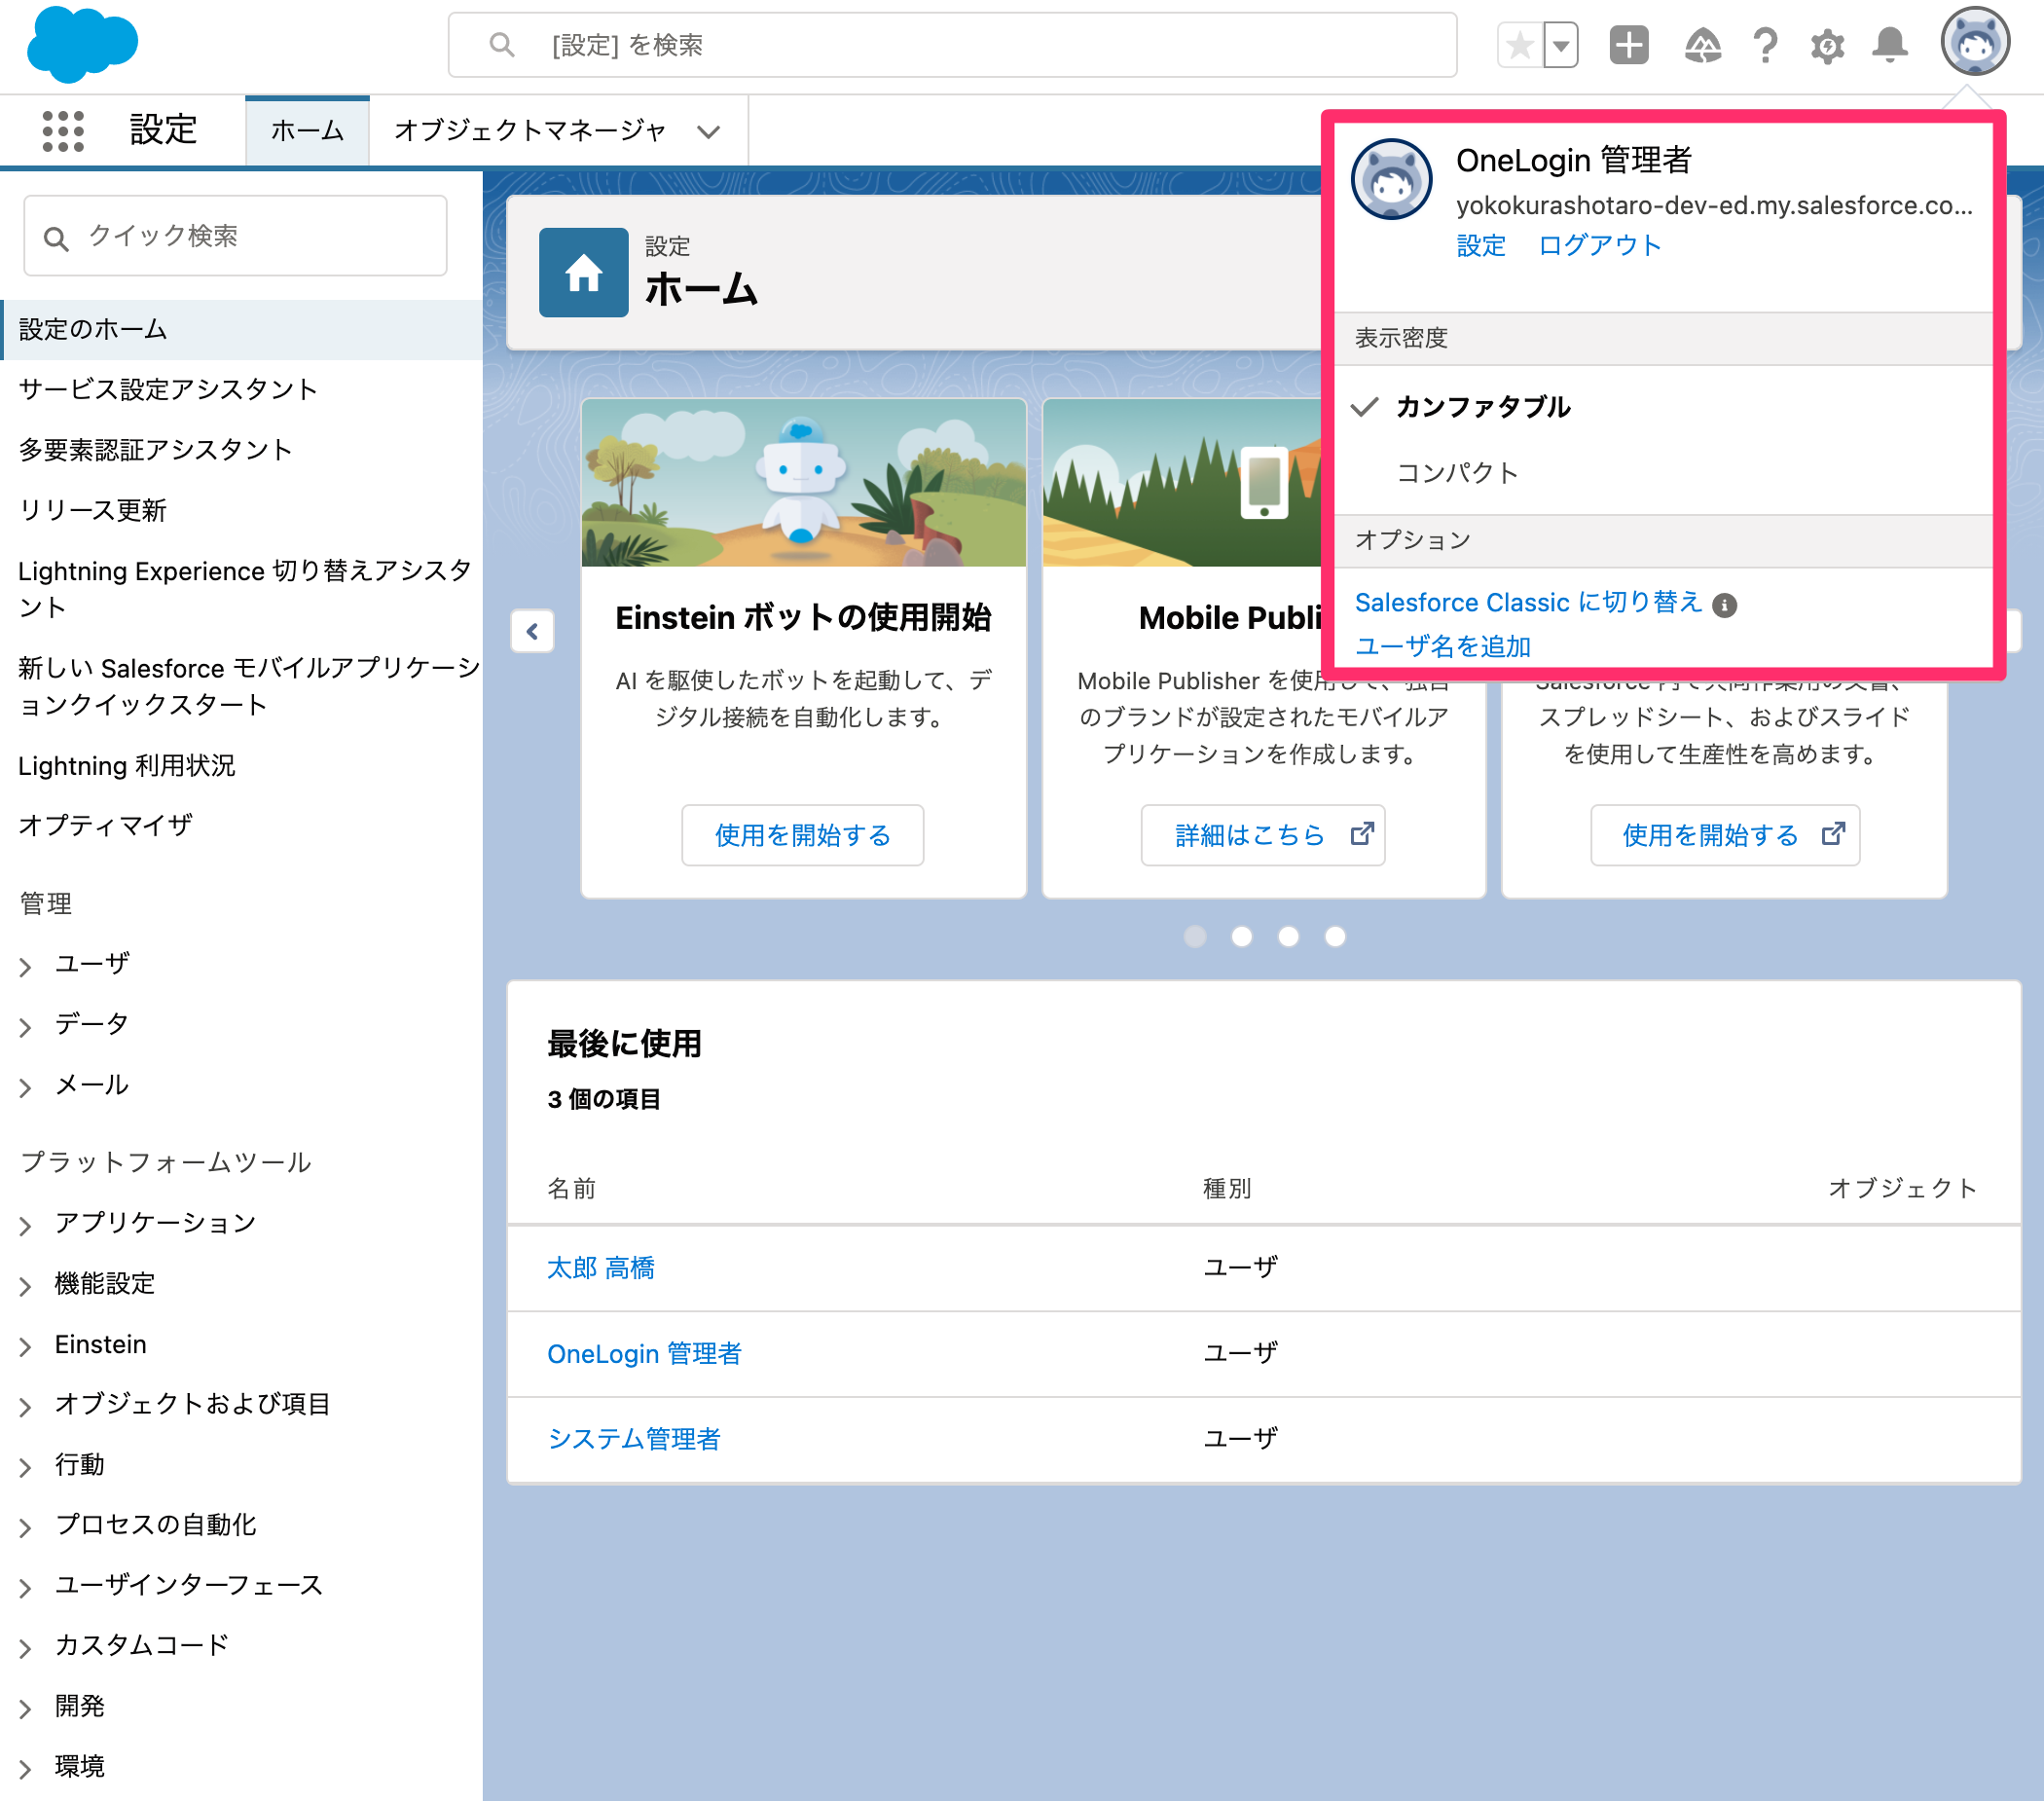Click the favorites star icon

tap(1519, 45)
